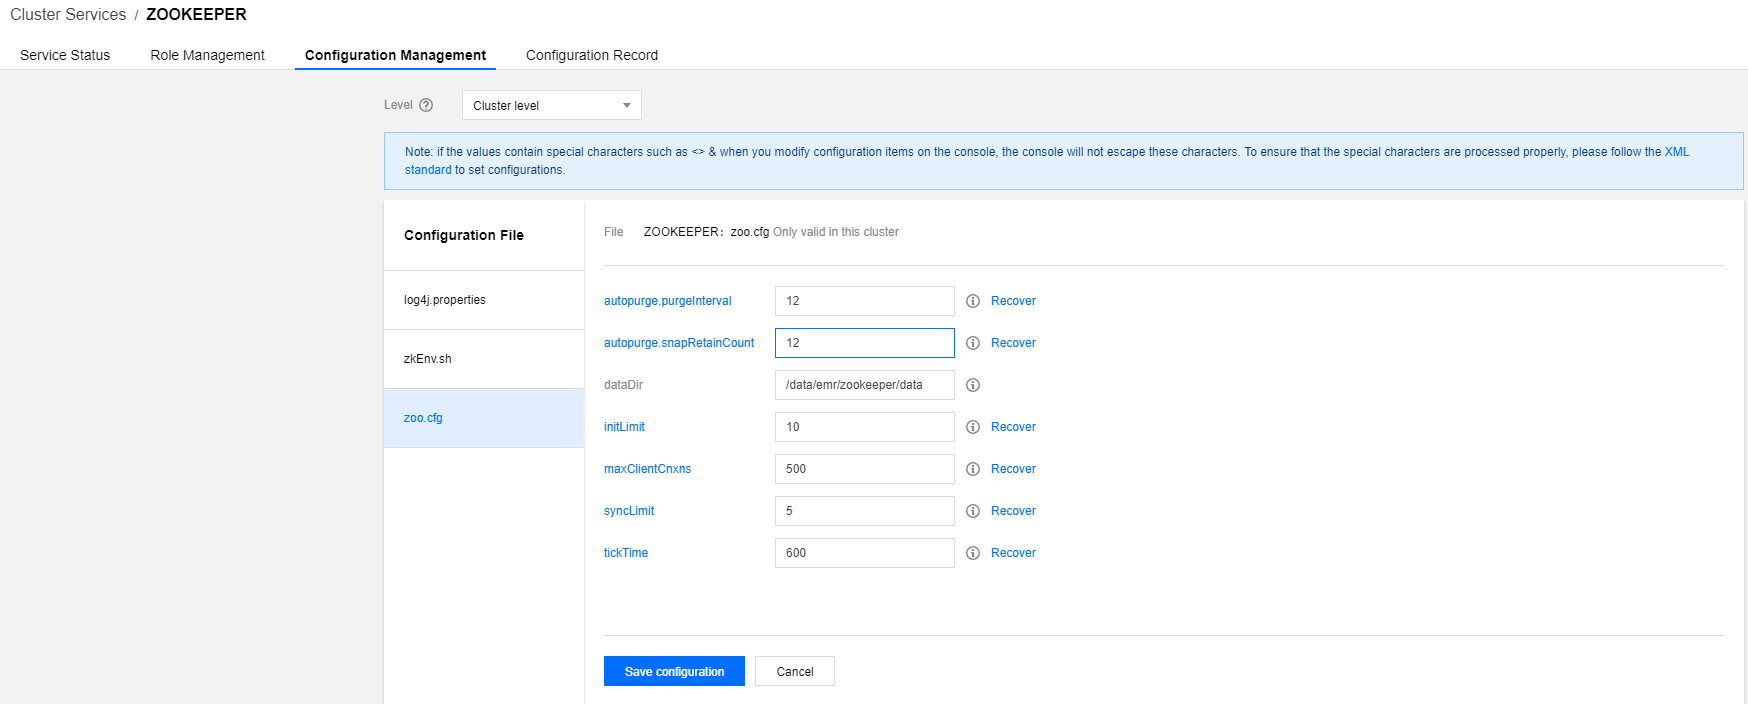This screenshot has width=1748, height=704.
Task: Click info icon for syncLimit
Action: click(973, 511)
